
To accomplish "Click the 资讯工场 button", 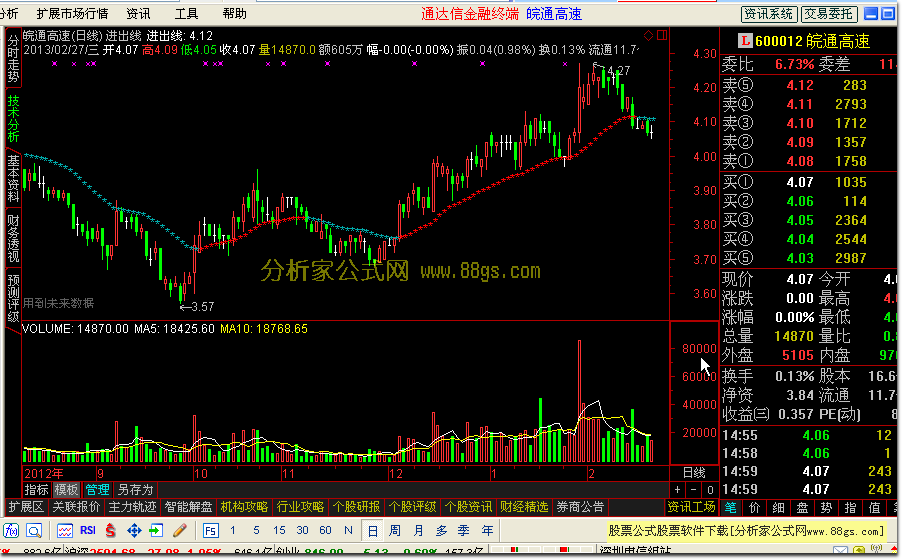I will 691,507.
